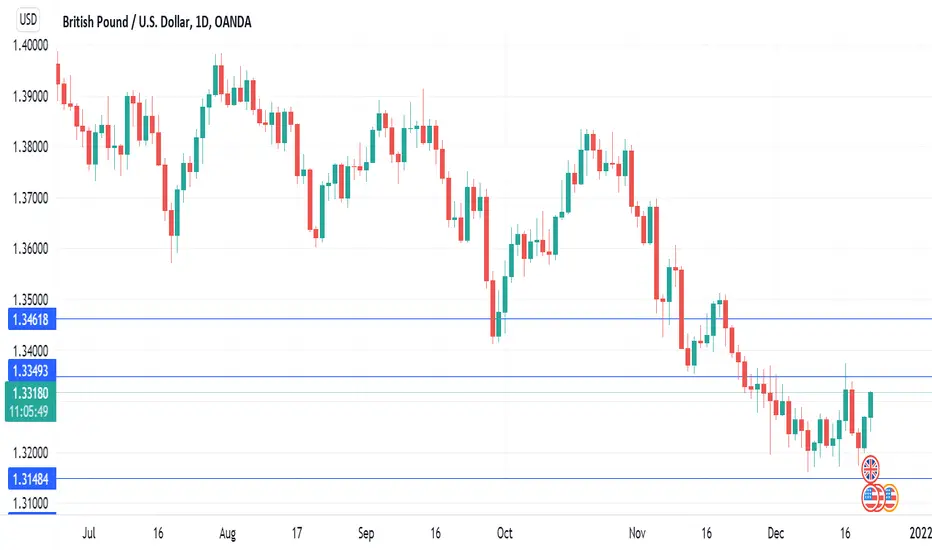Click the current price 1.33180 countdown label
Image resolution: width=932 pixels, height=550 pixels.
pos(30,402)
